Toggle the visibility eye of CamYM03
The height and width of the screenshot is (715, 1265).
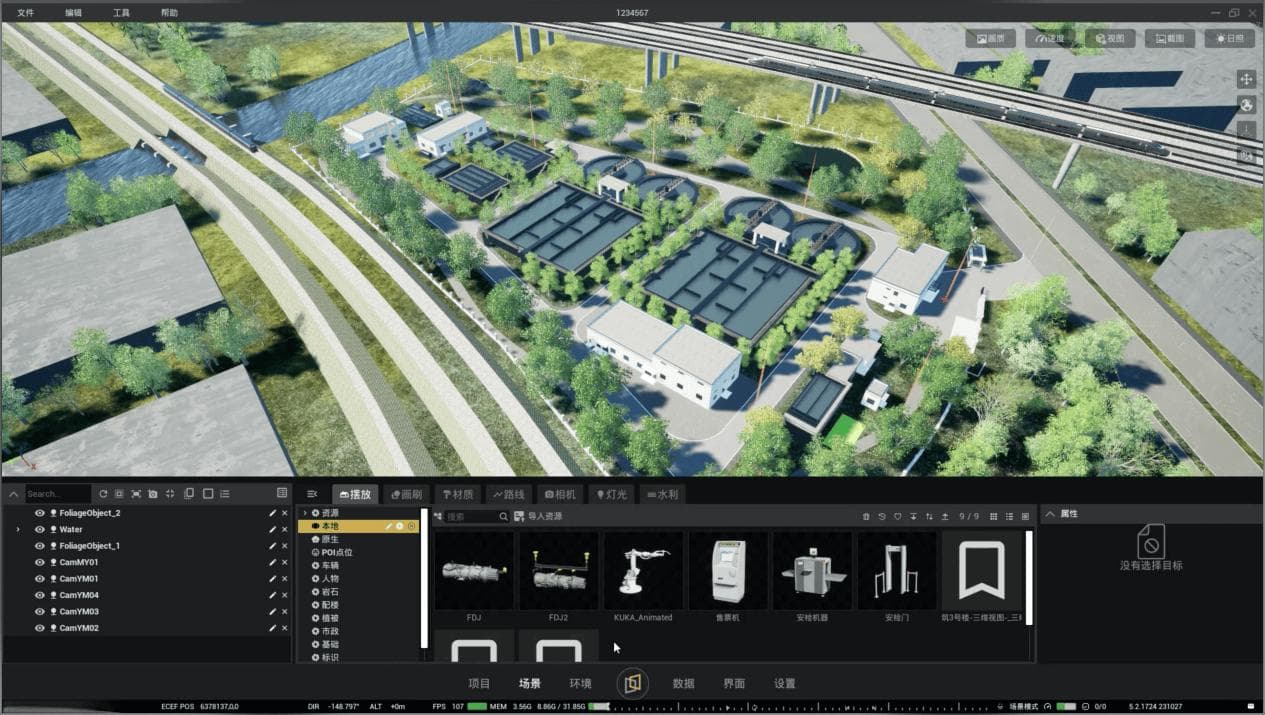[x=40, y=611]
